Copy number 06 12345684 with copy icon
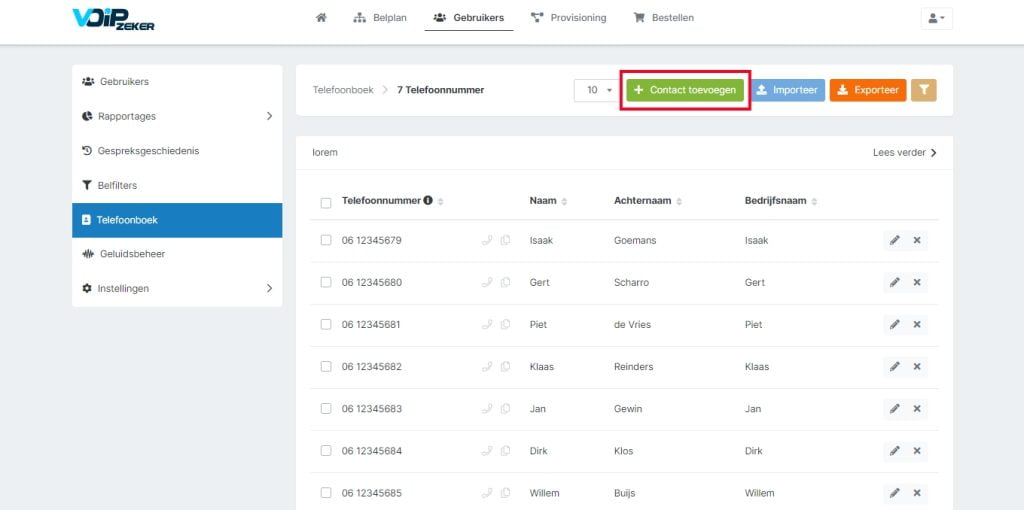This screenshot has height=510, width=1024. [x=505, y=451]
